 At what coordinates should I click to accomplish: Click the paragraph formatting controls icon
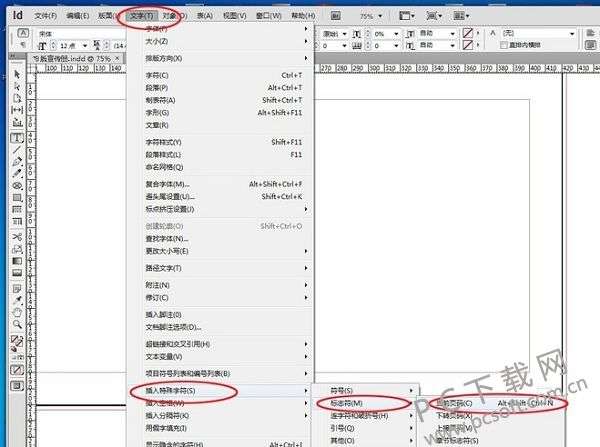pos(23,44)
